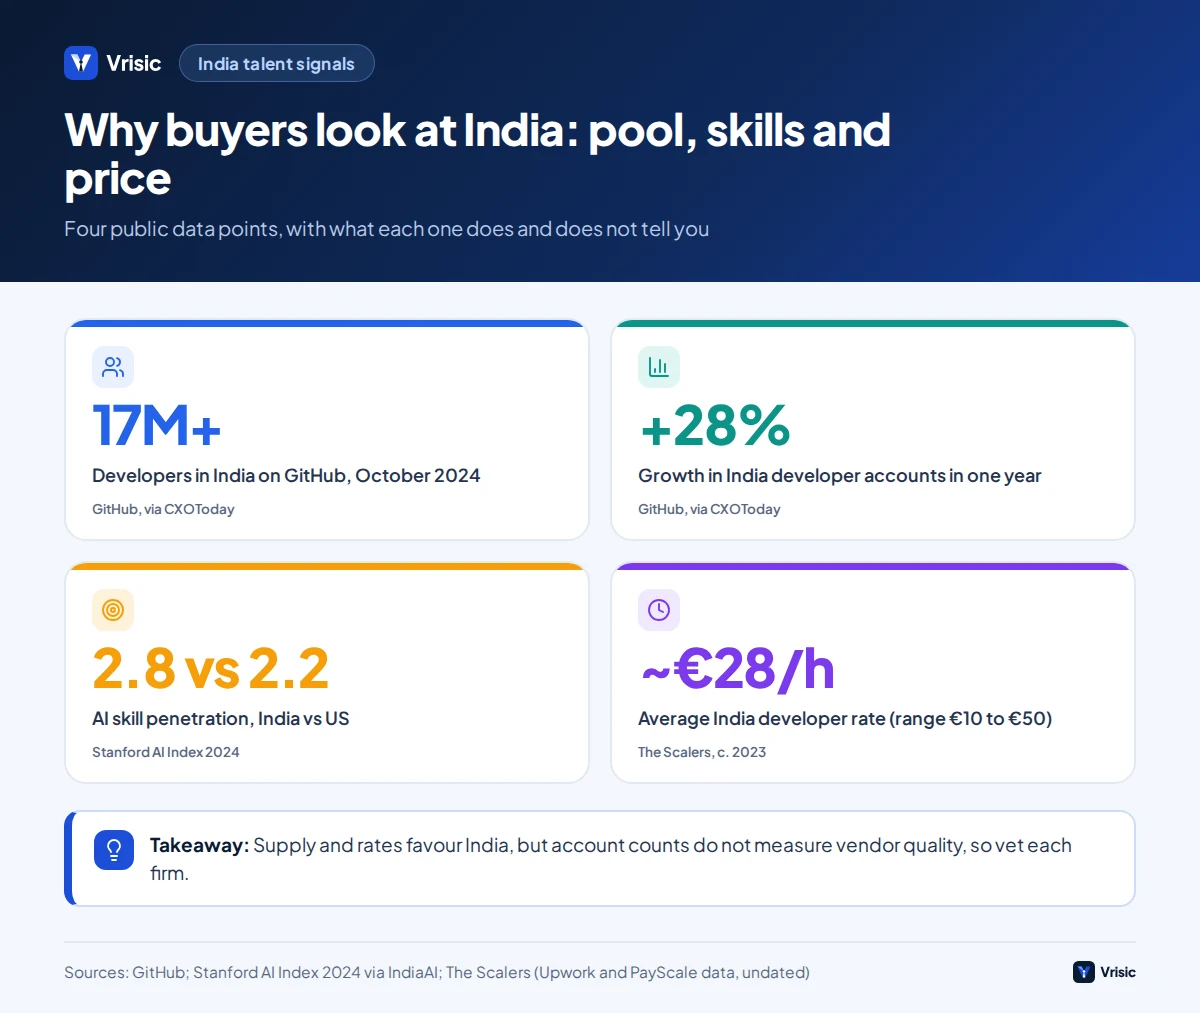
Task: Click the 17M+ statistic
Action: [157, 426]
